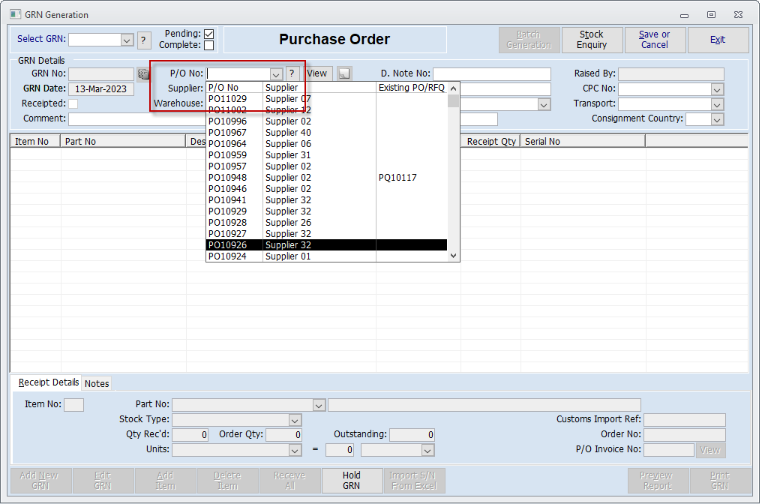Switch to the Receipt Details tab
The height and width of the screenshot is (504, 760).
point(48,383)
